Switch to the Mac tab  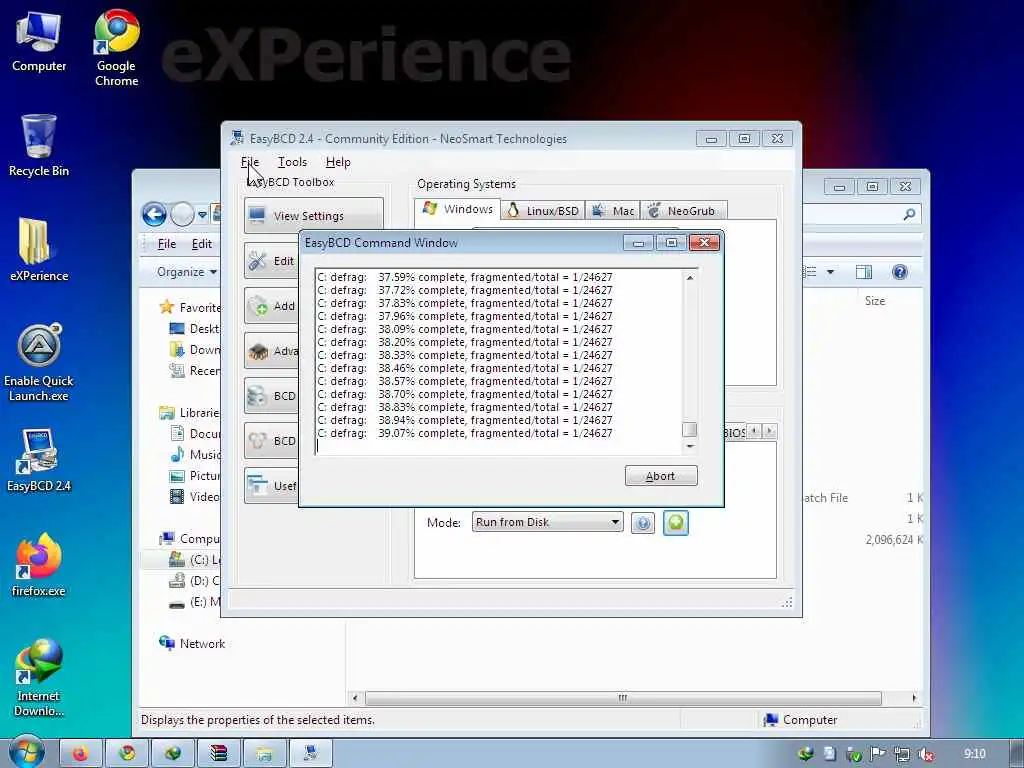pos(613,211)
